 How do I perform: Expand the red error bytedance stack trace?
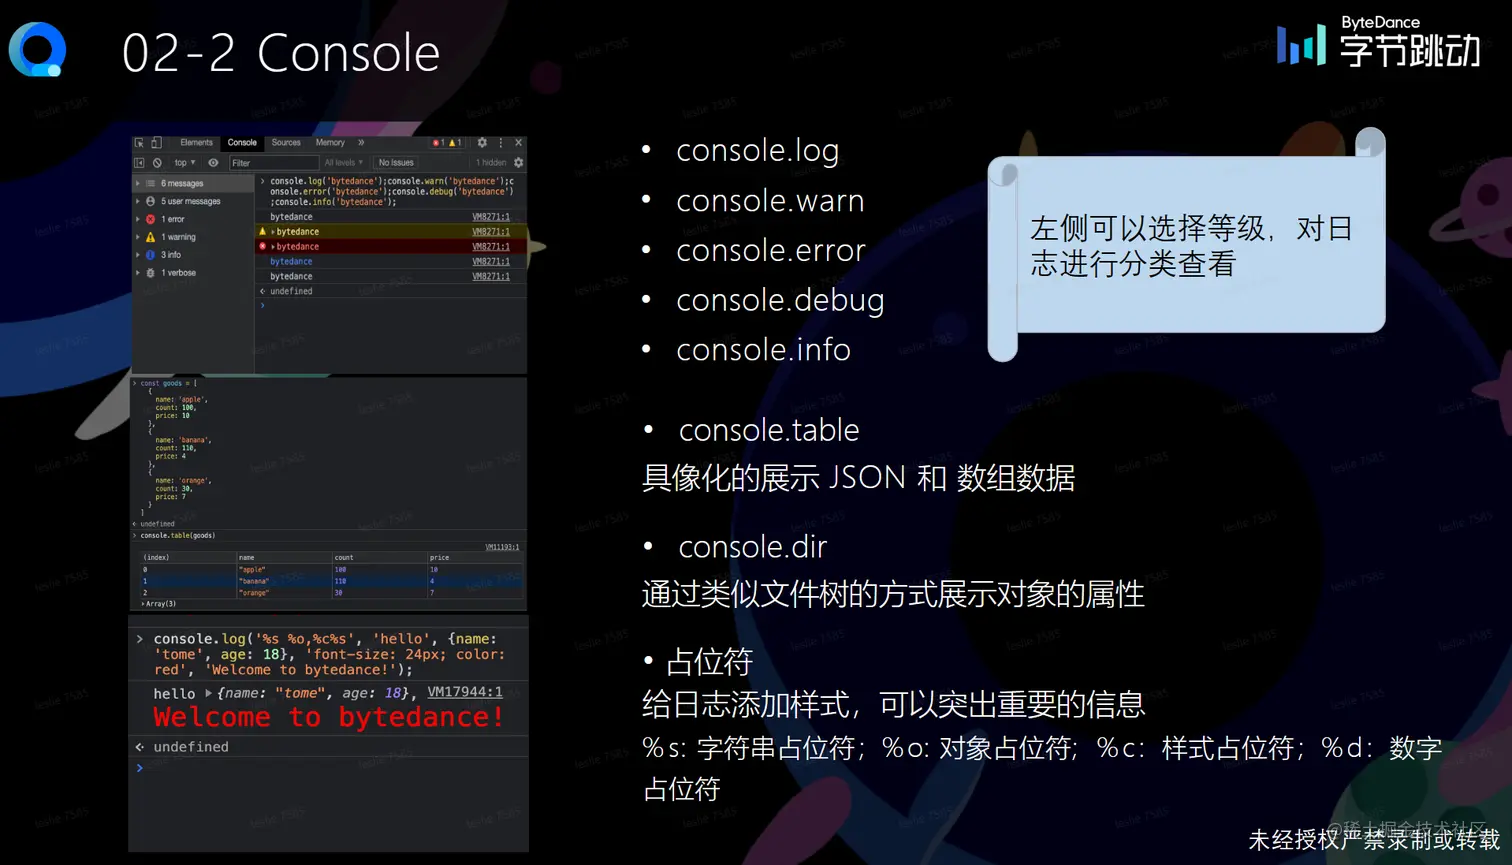273,247
